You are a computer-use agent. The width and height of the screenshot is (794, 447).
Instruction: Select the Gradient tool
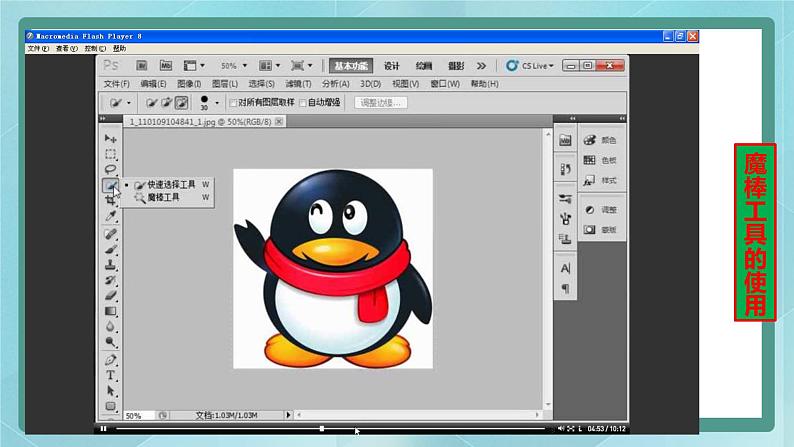click(110, 311)
